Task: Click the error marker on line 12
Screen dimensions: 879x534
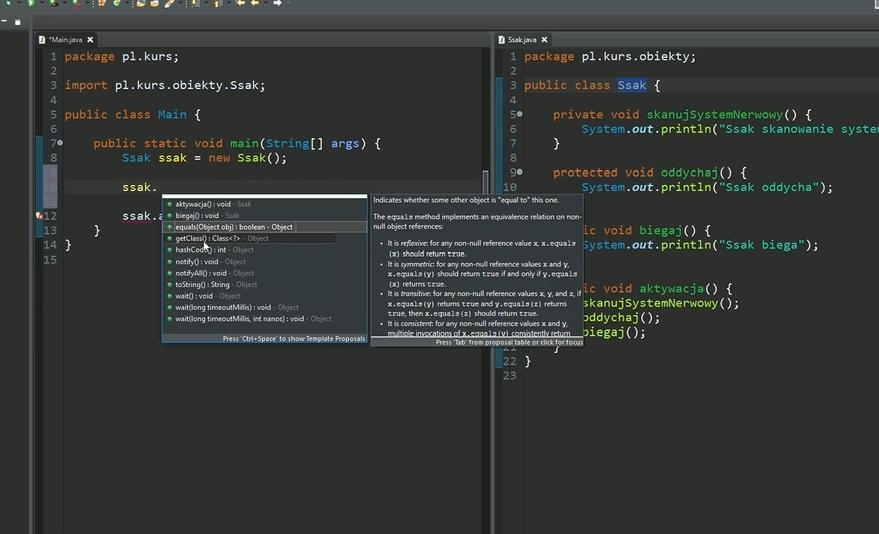Action: (39, 216)
